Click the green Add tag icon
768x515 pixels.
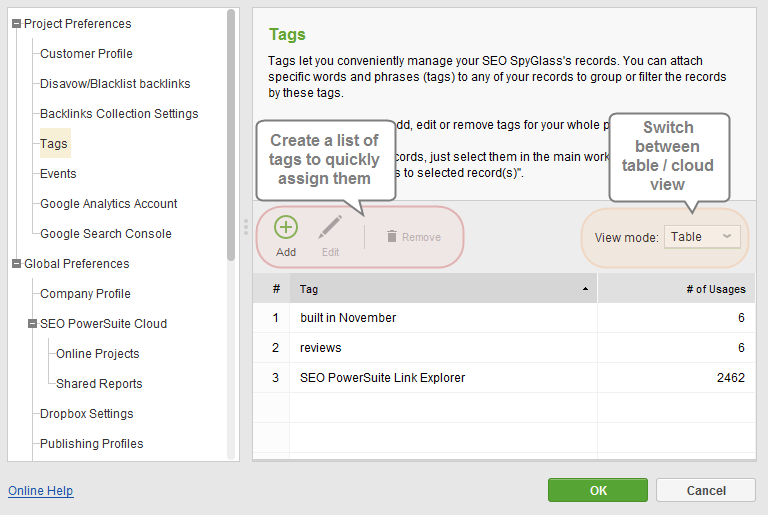tap(286, 228)
